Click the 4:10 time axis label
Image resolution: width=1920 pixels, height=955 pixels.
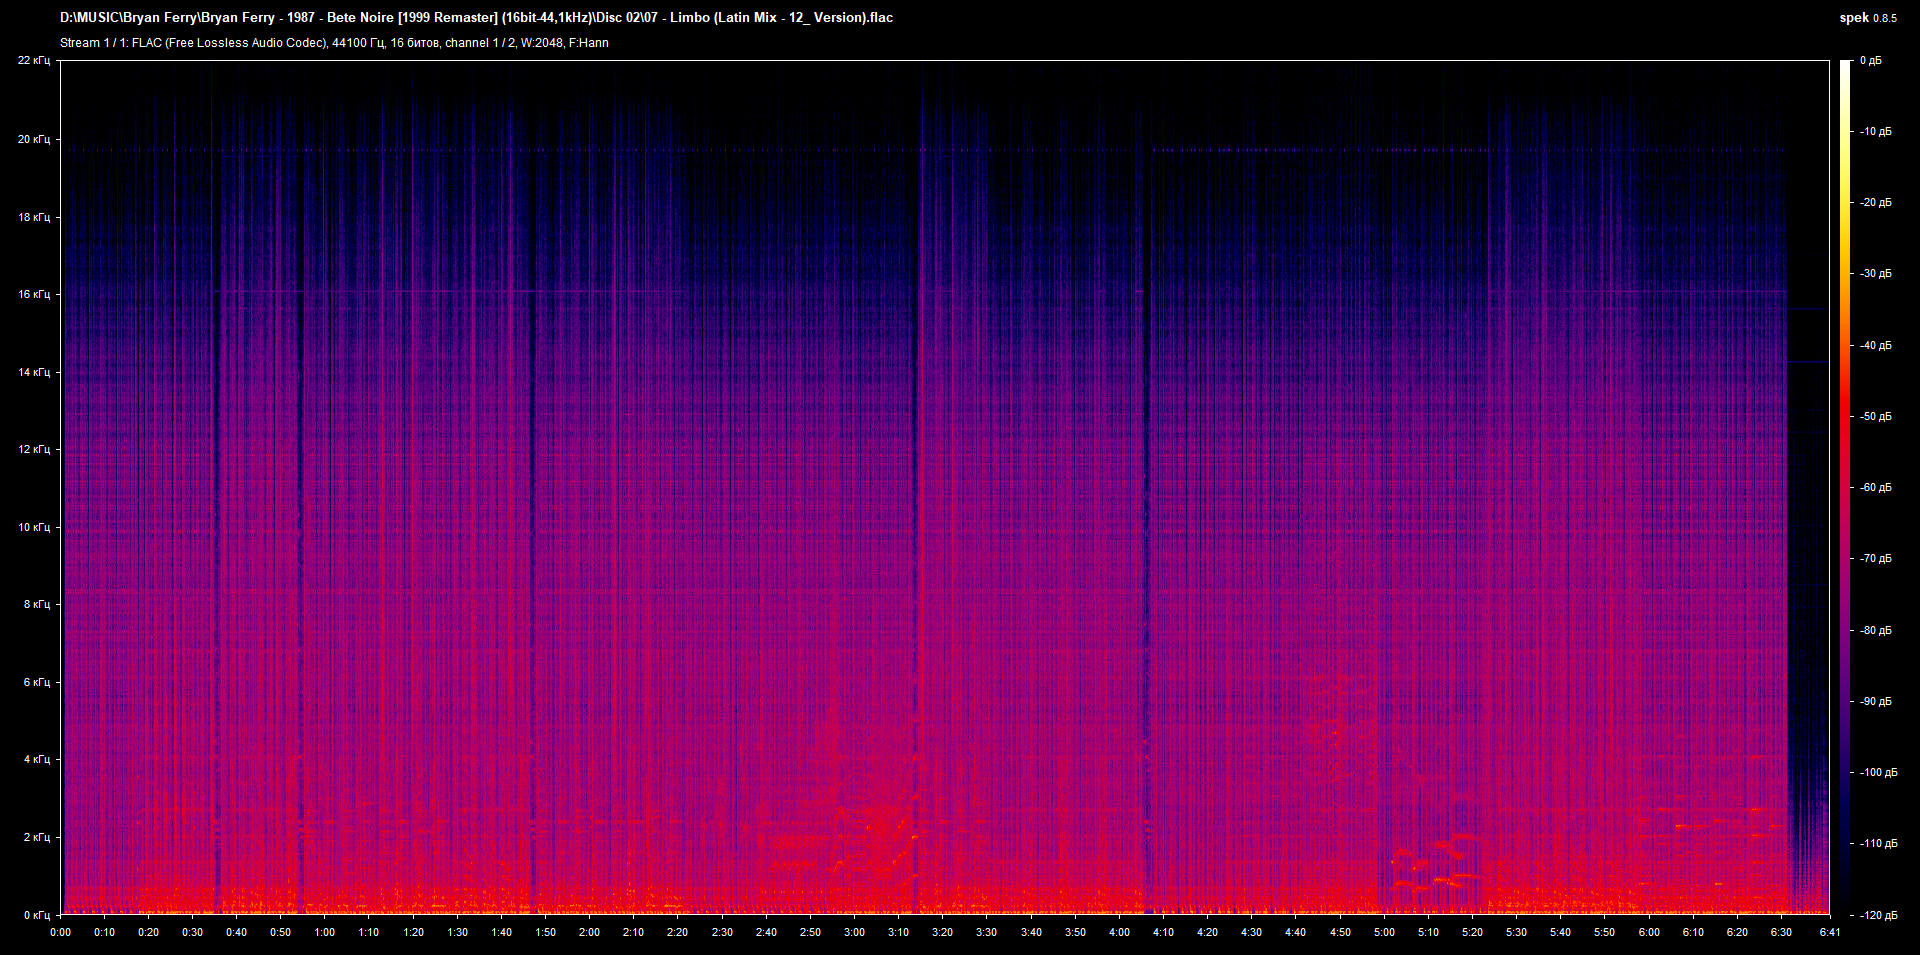pos(1163,933)
